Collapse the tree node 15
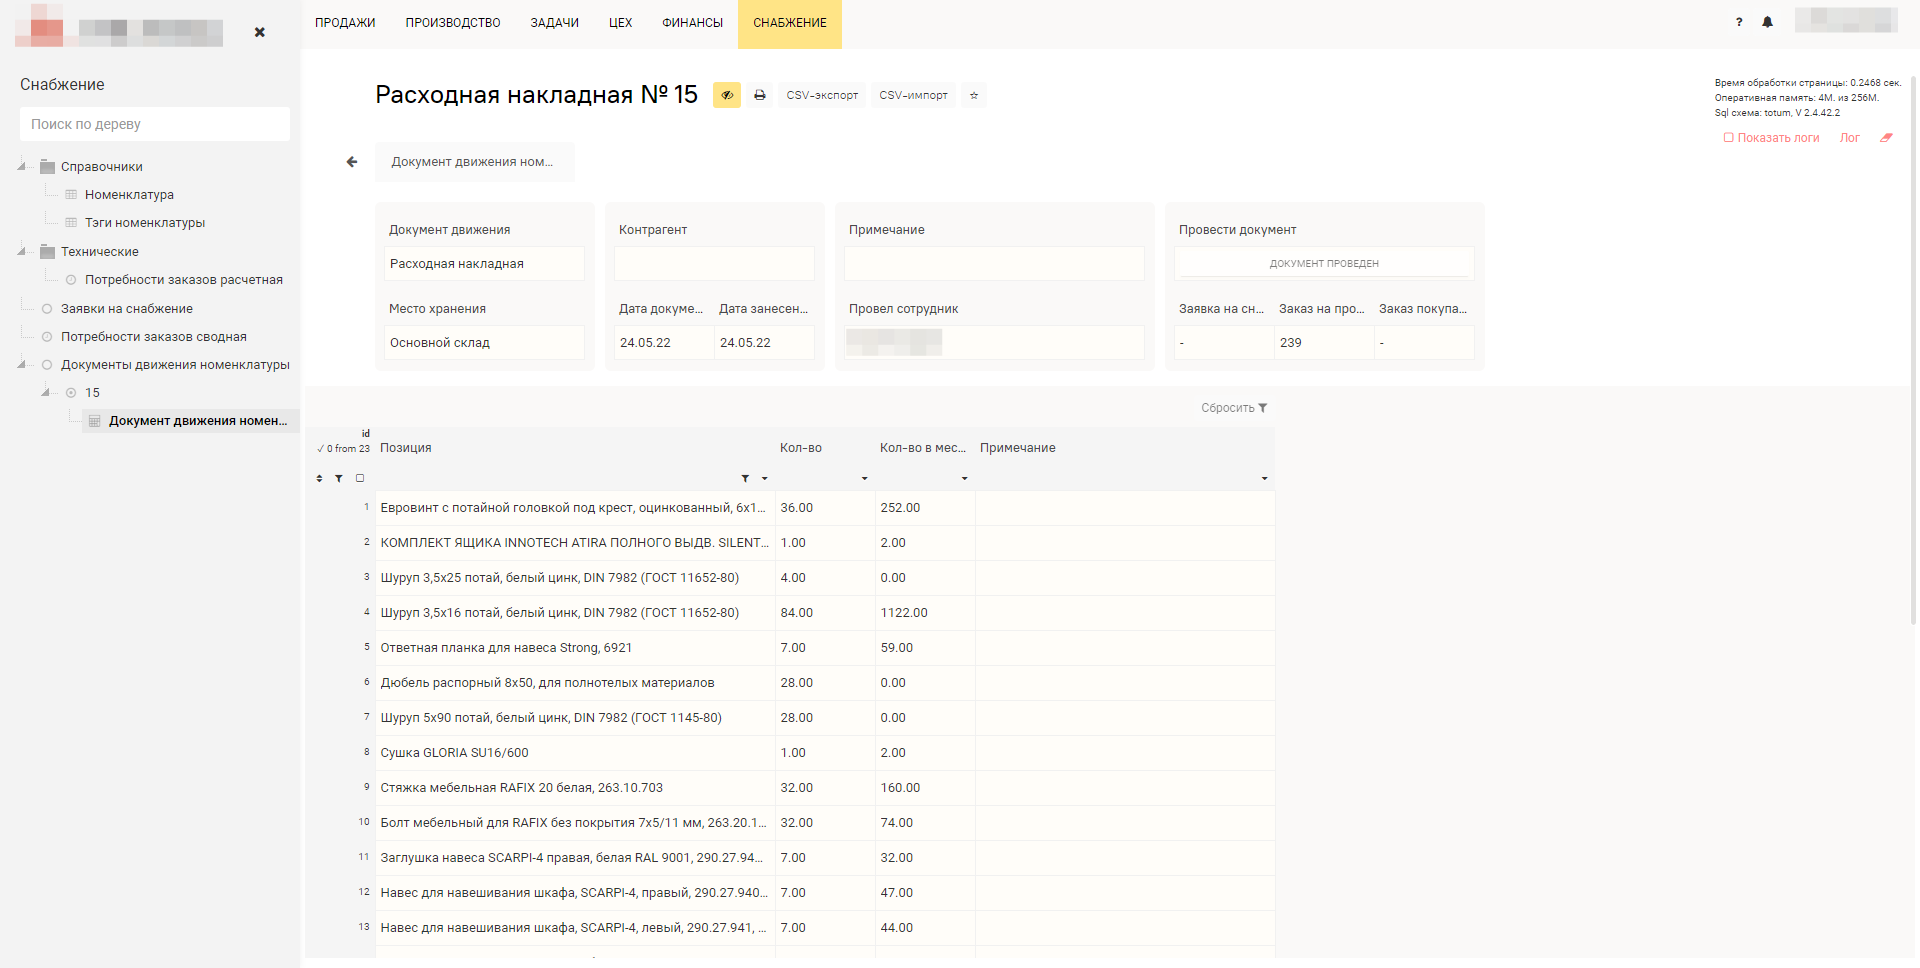1920x968 pixels. click(x=46, y=393)
